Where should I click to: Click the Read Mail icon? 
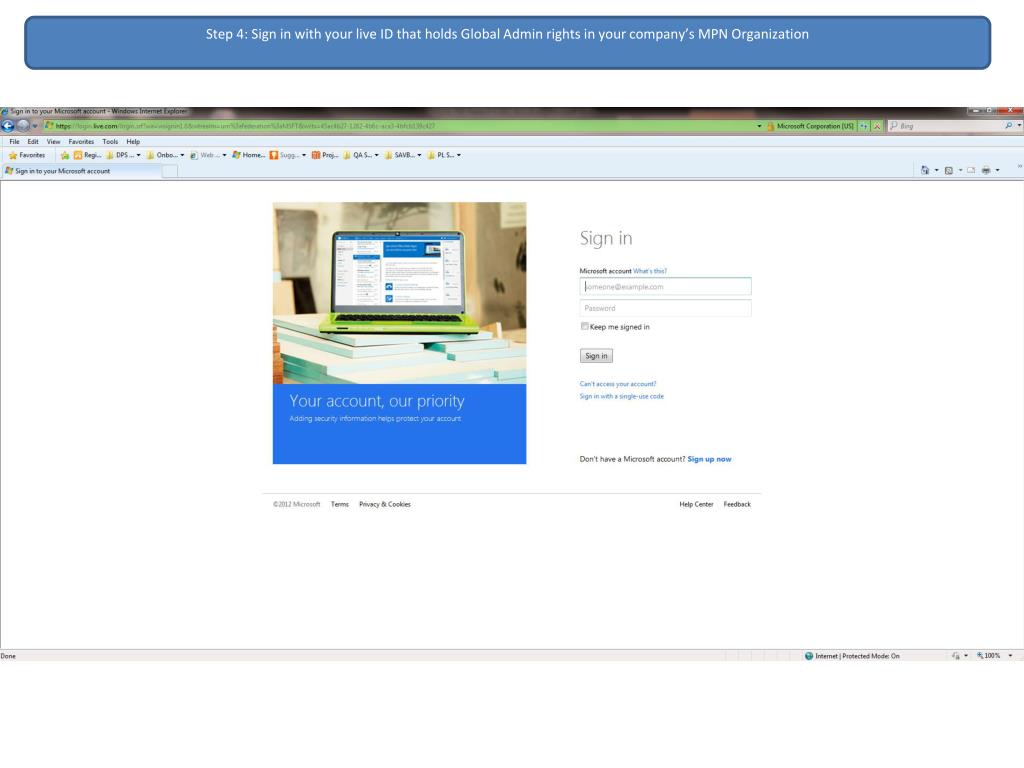[x=971, y=170]
